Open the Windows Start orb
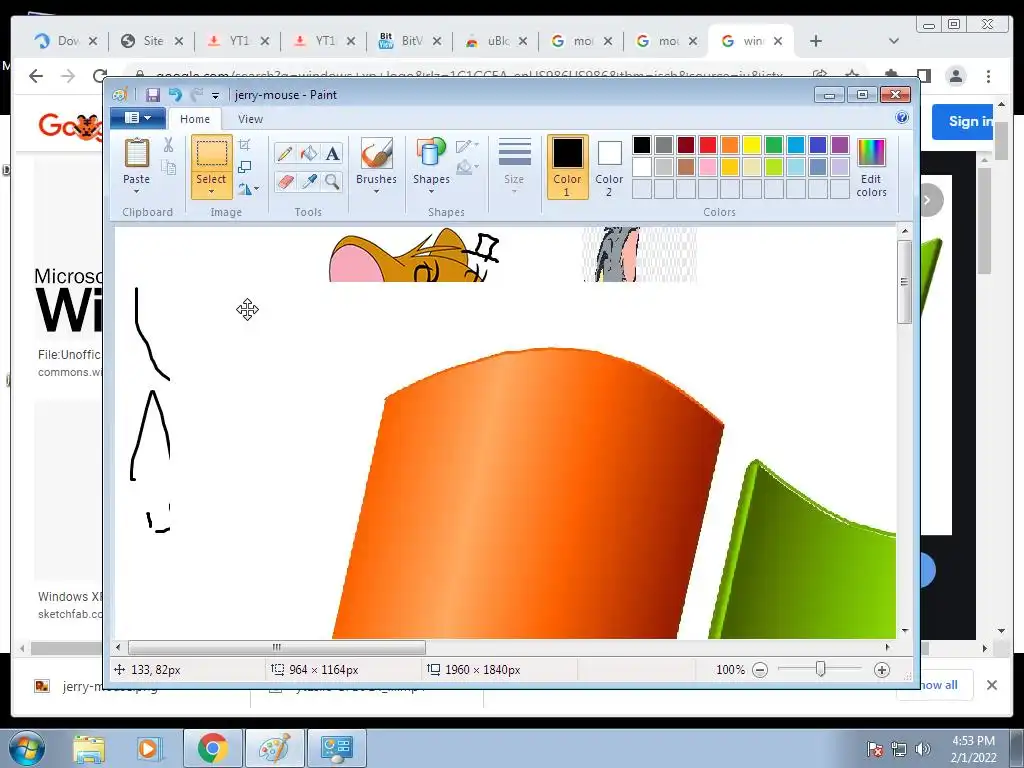1024x768 pixels. (26, 748)
